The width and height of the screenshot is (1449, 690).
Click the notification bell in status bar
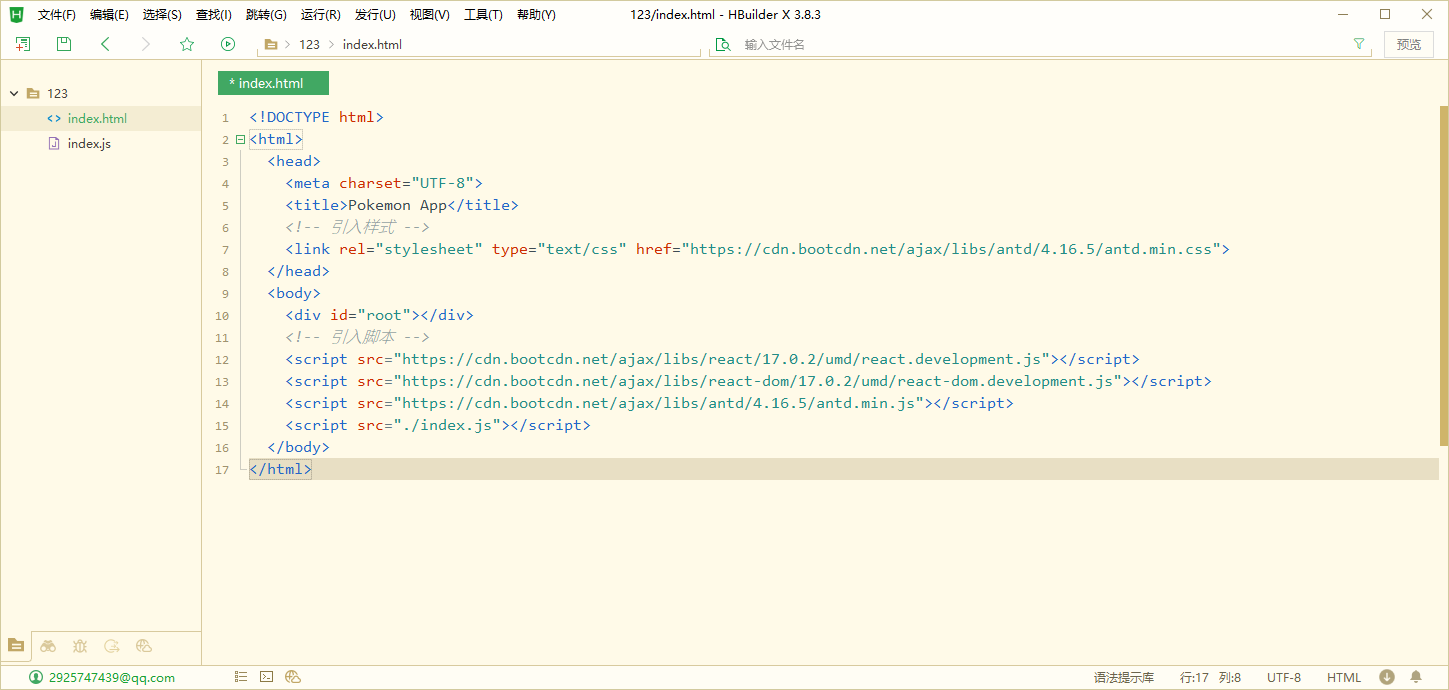pyautogui.click(x=1416, y=677)
